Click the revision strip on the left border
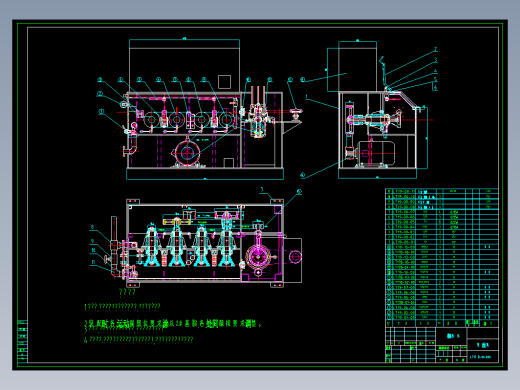This screenshot has width=520, height=390. [22, 341]
